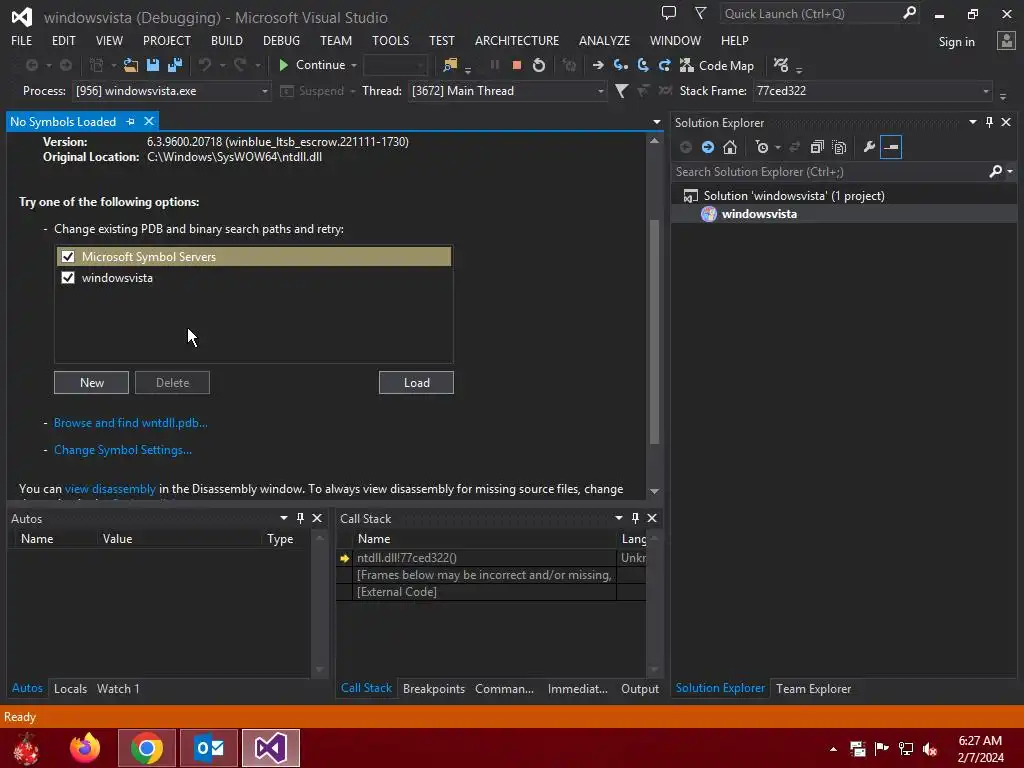Uncheck the windowsvista search path checkbox
This screenshot has height=768, width=1024.
point(68,278)
